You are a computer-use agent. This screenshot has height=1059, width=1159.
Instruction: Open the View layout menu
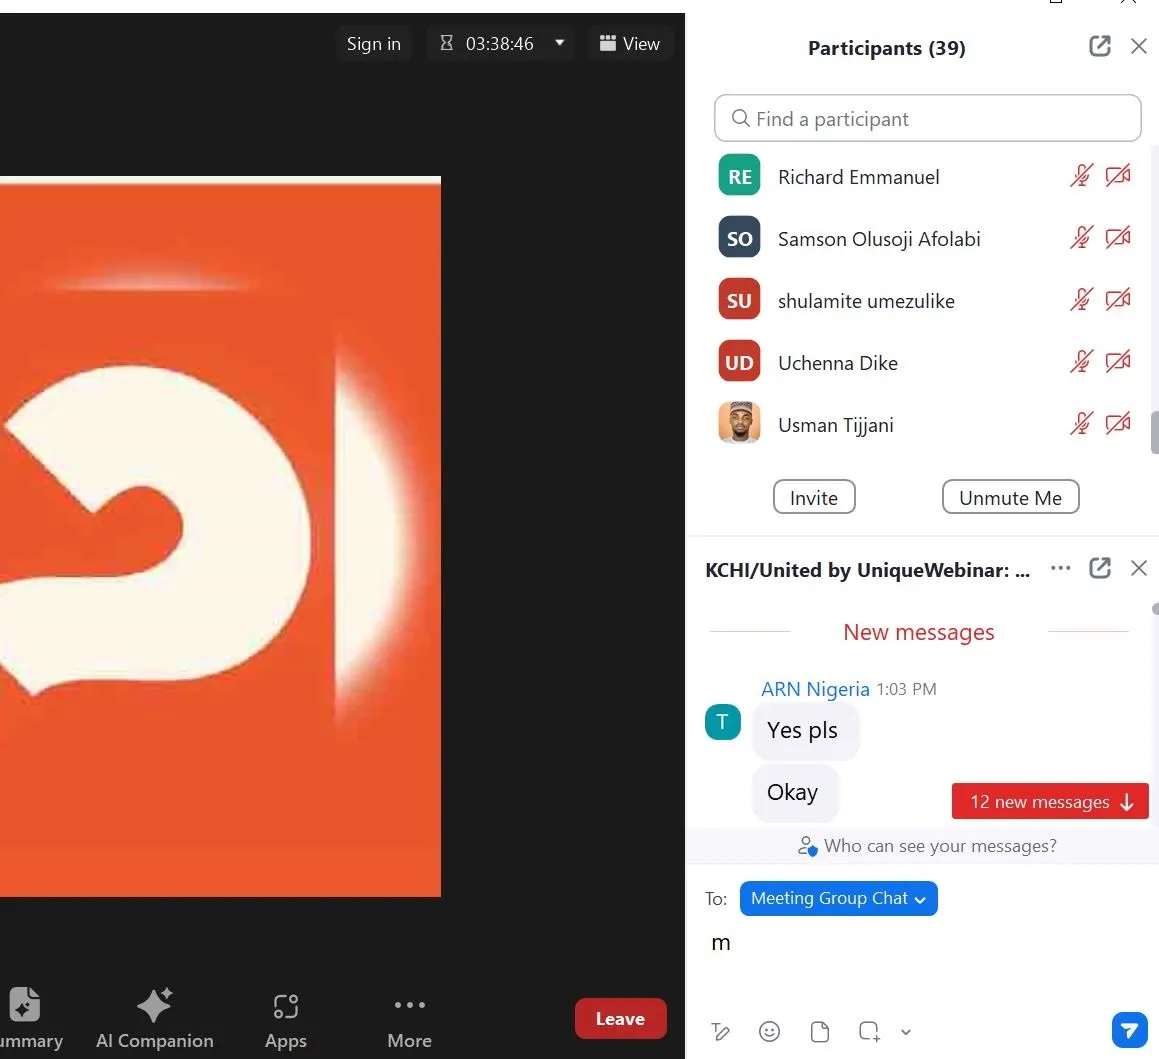click(x=630, y=44)
